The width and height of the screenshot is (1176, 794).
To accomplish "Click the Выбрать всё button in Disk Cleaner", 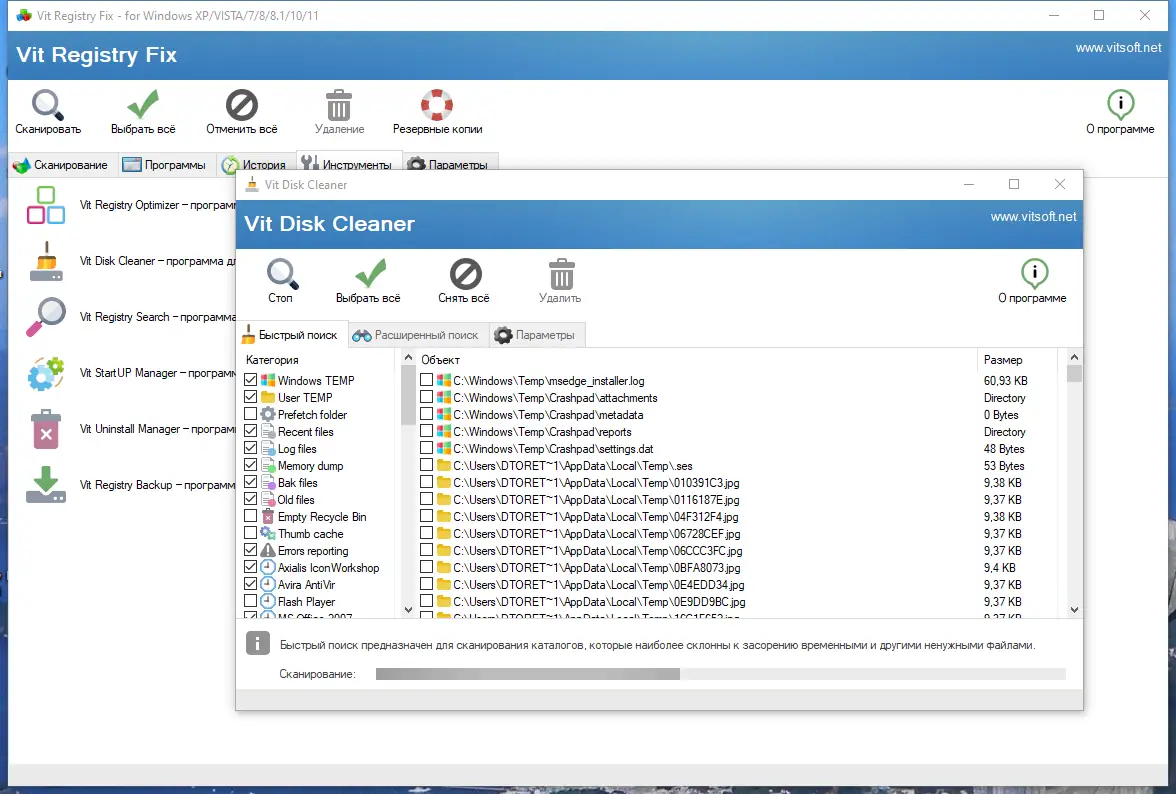I will (x=371, y=272).
